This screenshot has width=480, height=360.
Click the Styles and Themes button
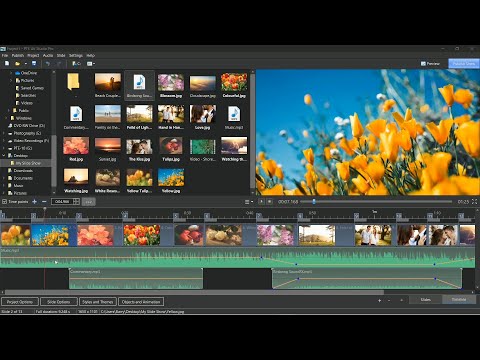[x=98, y=302]
